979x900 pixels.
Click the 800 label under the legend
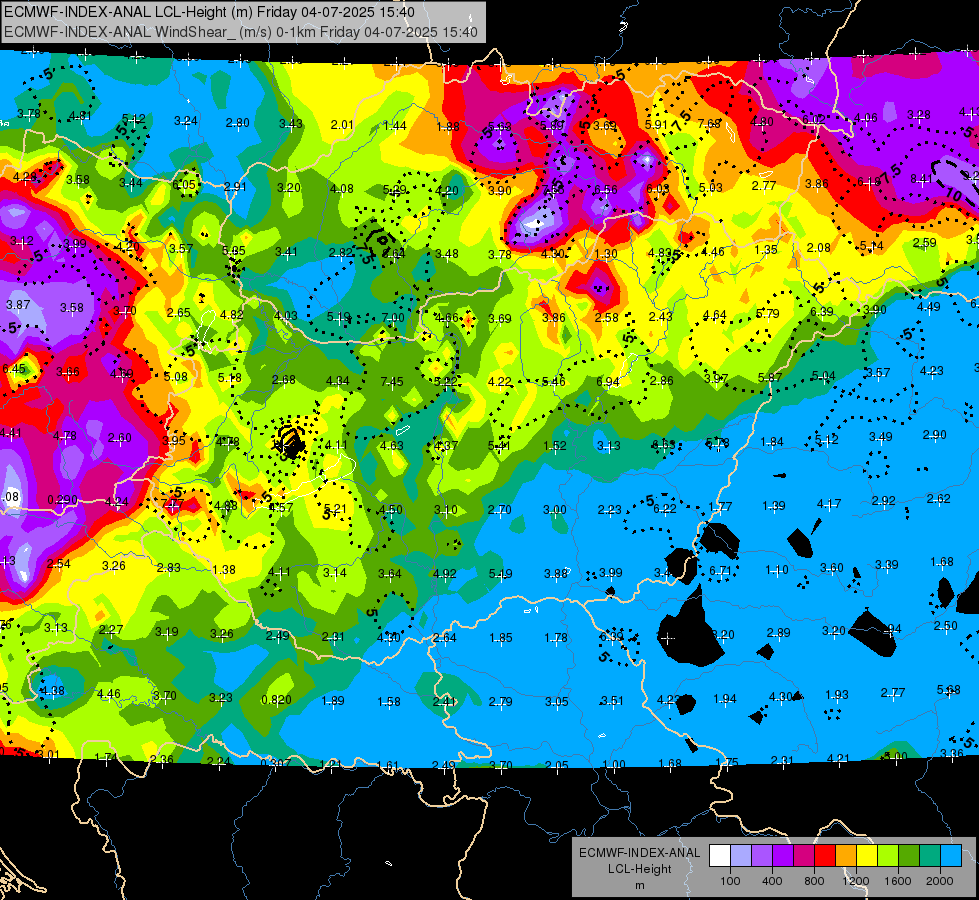(814, 881)
